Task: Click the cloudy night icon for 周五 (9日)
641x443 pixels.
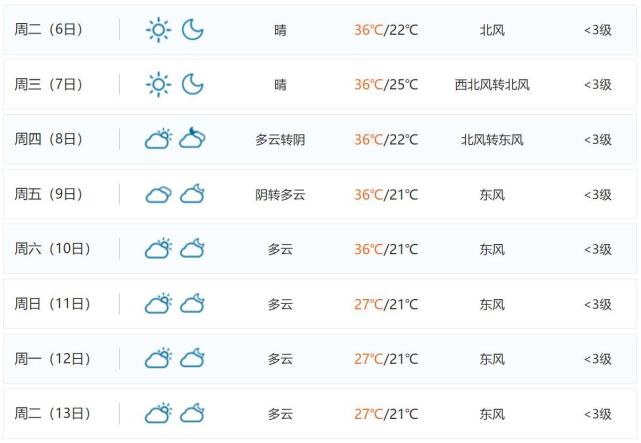Action: [x=192, y=194]
